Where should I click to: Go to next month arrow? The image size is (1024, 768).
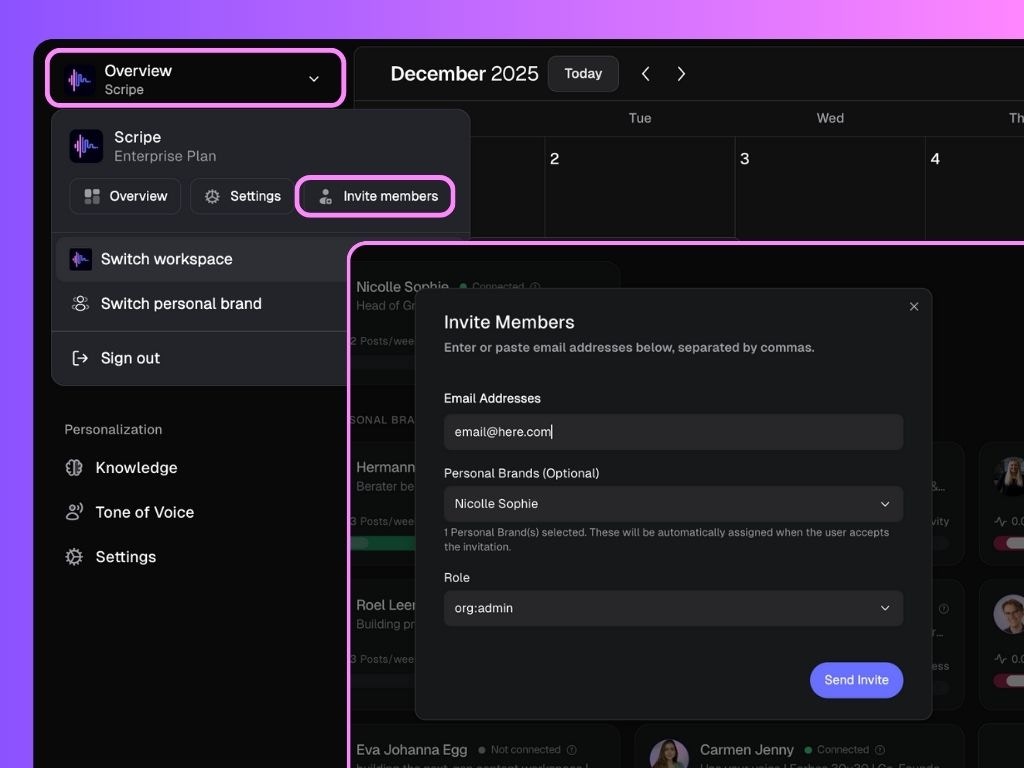click(x=681, y=74)
